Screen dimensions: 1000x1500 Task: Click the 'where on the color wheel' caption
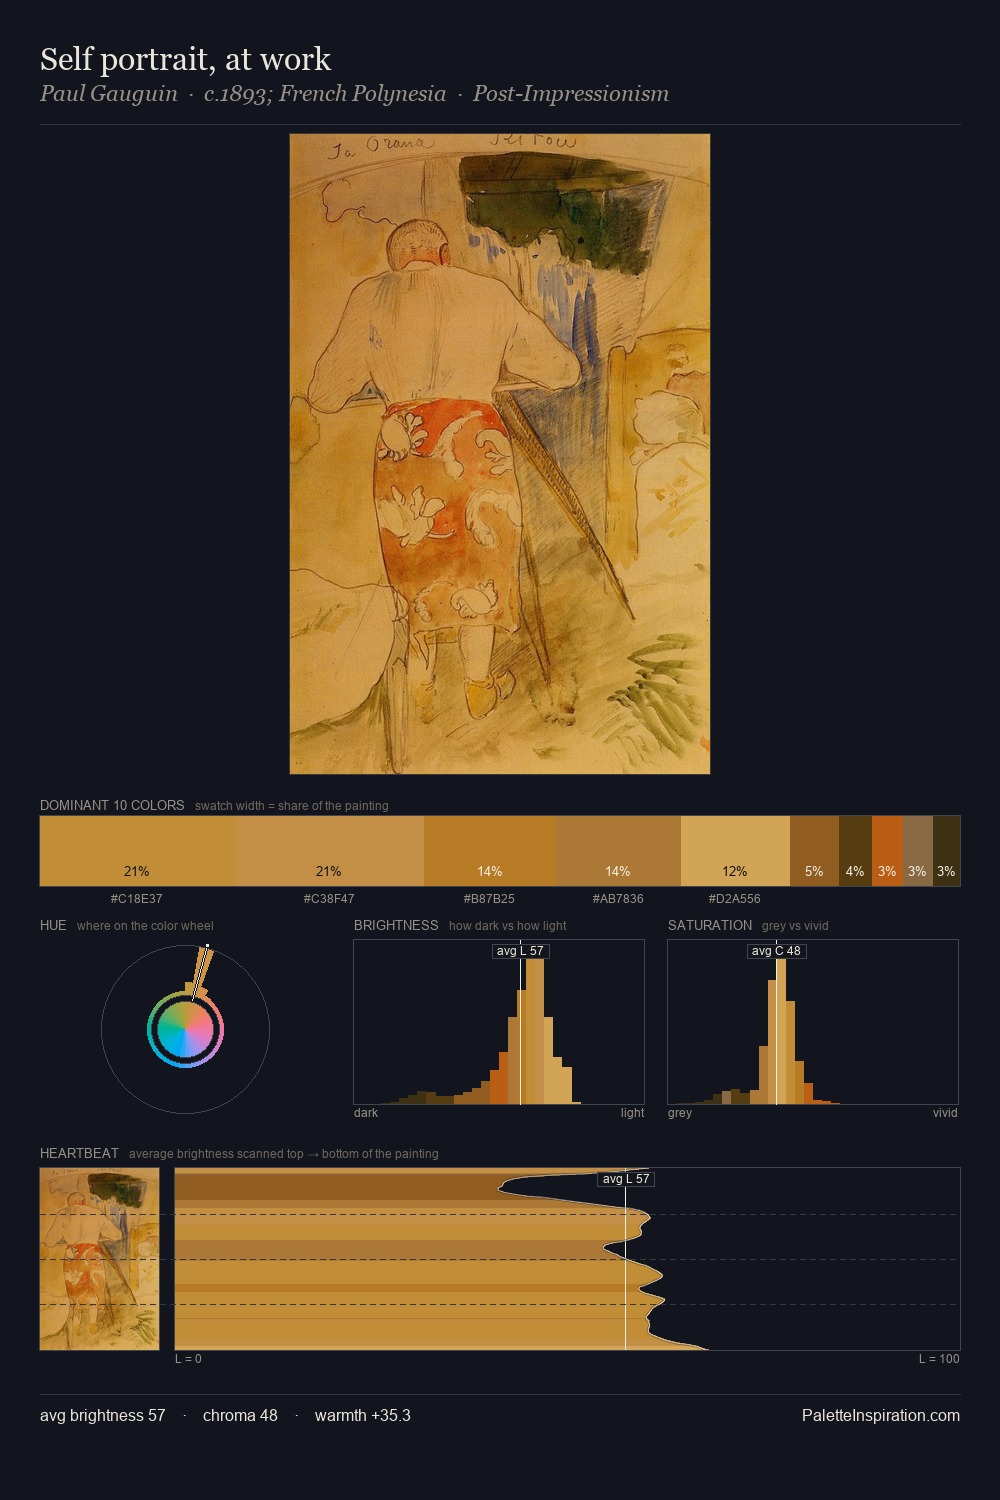(x=145, y=925)
